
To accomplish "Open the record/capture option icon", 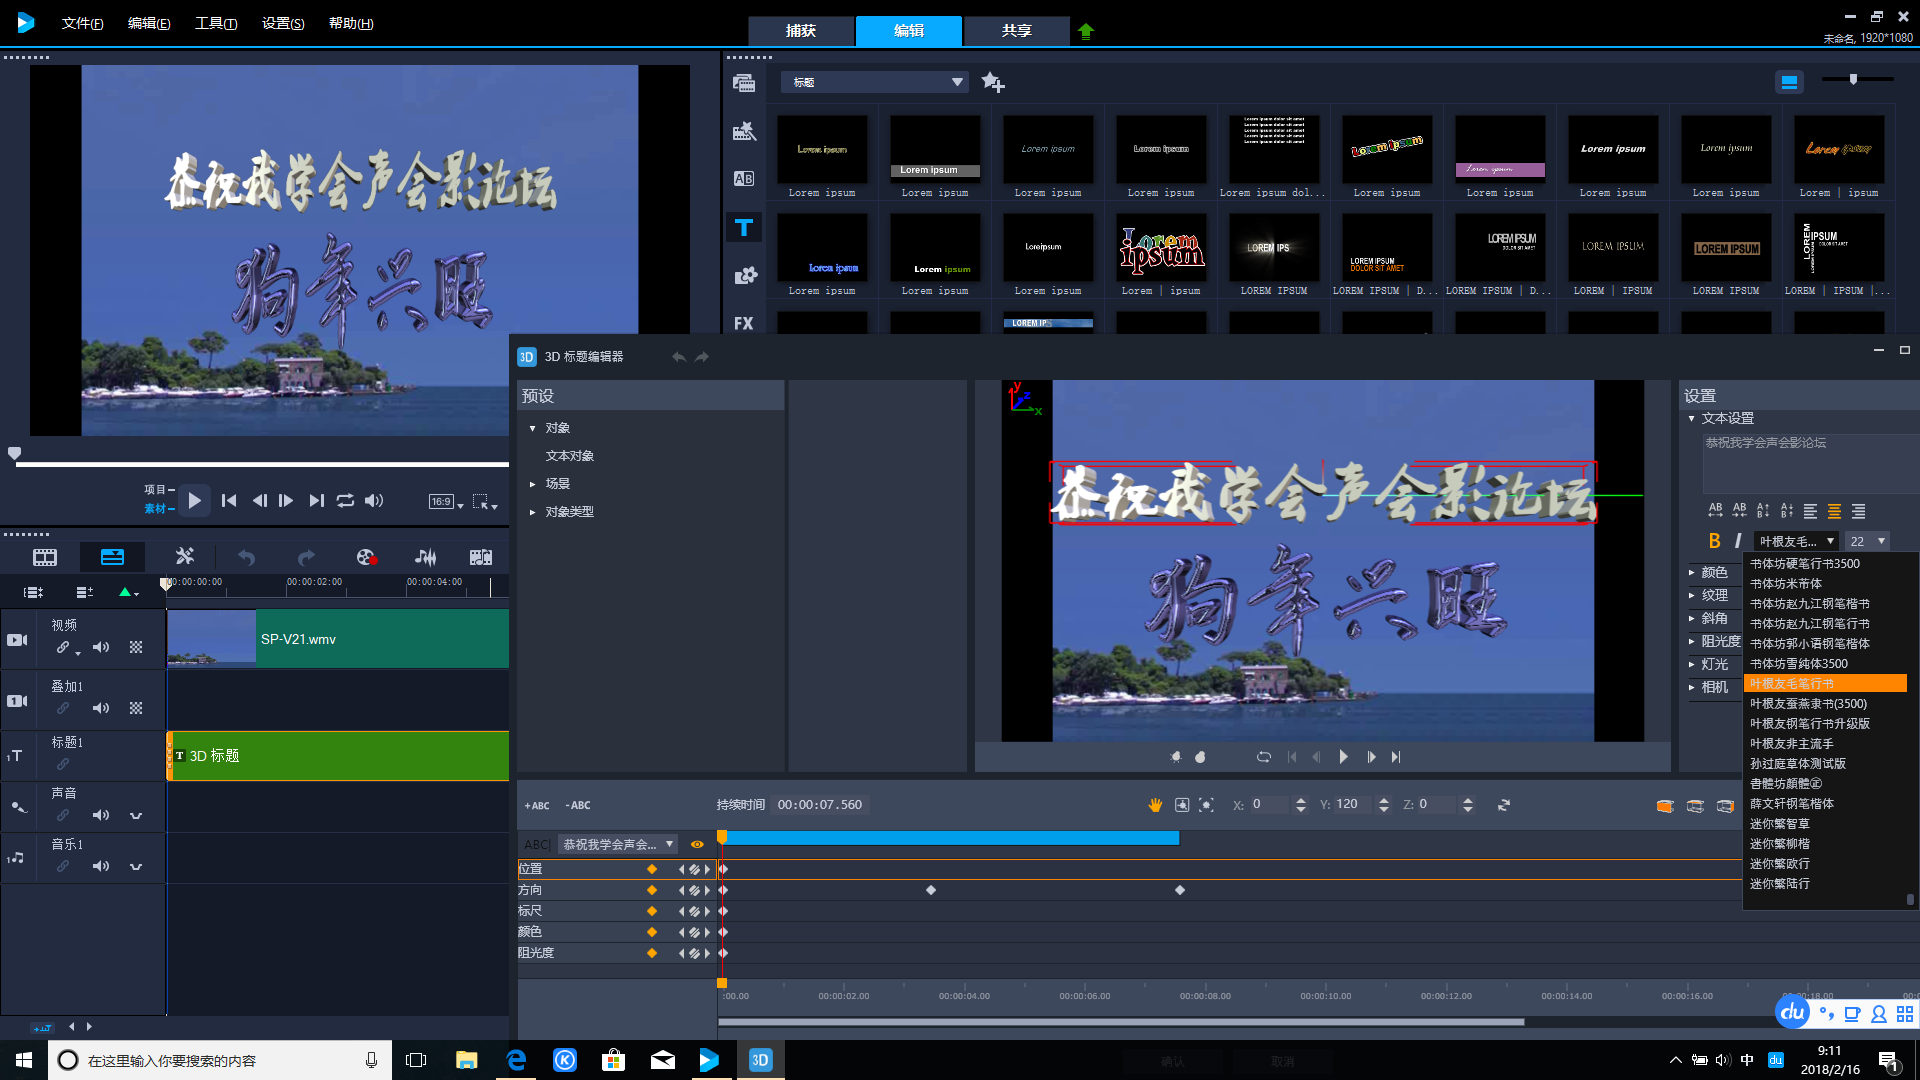I will (366, 557).
